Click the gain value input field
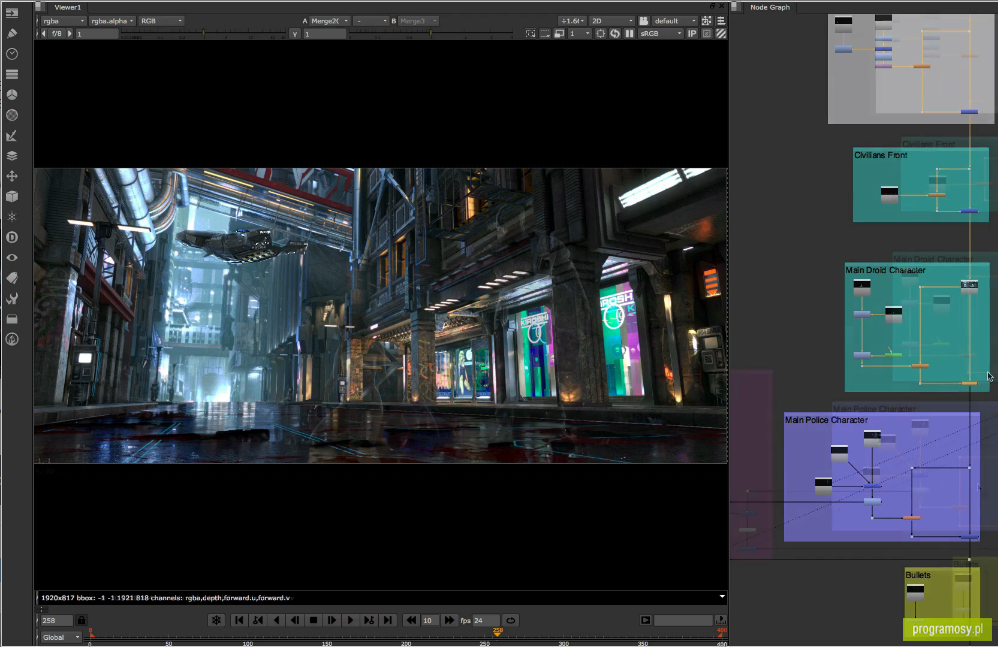This screenshot has width=998, height=647. pyautogui.click(x=97, y=34)
